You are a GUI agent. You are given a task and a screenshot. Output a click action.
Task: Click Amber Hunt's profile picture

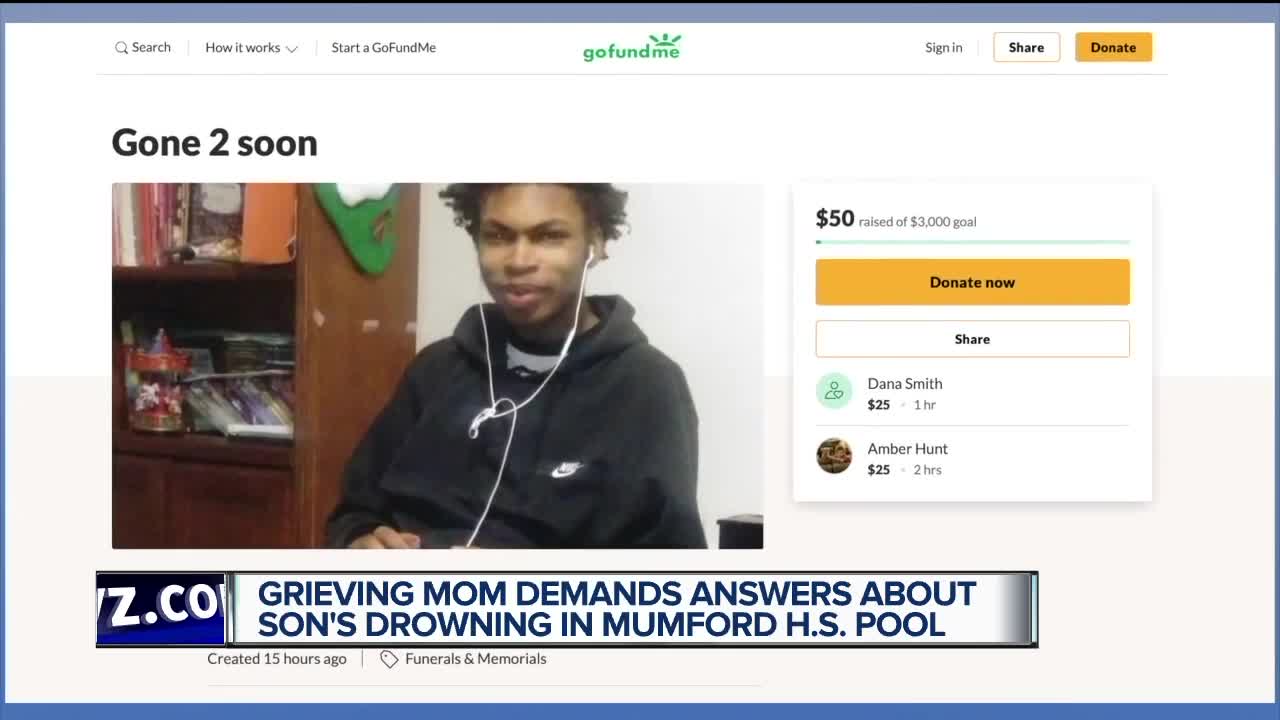(834, 456)
